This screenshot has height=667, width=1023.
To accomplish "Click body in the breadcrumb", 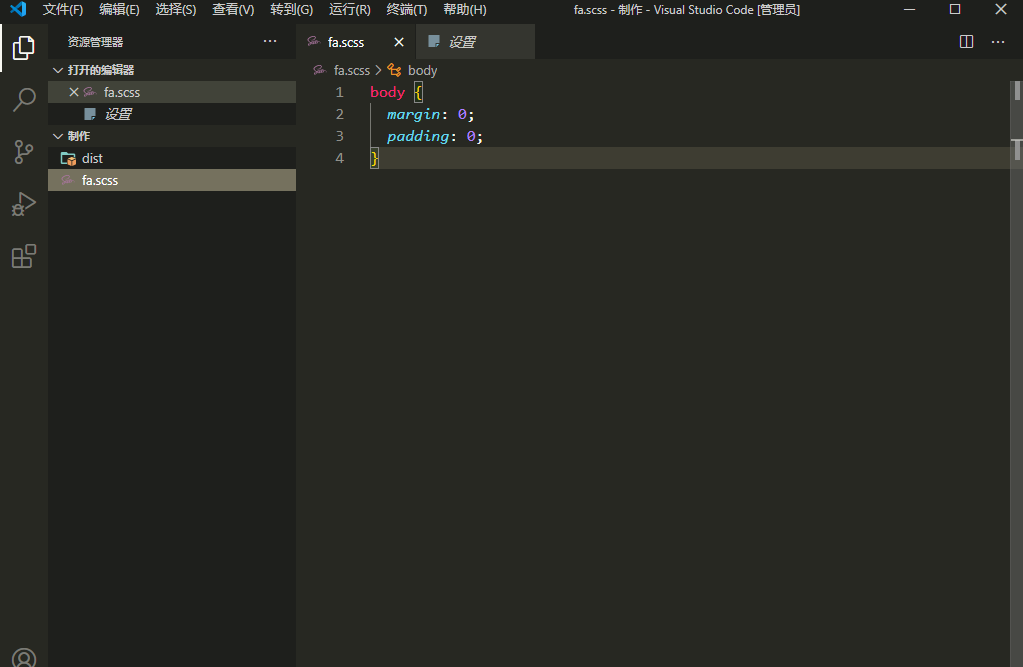I will coord(422,70).
